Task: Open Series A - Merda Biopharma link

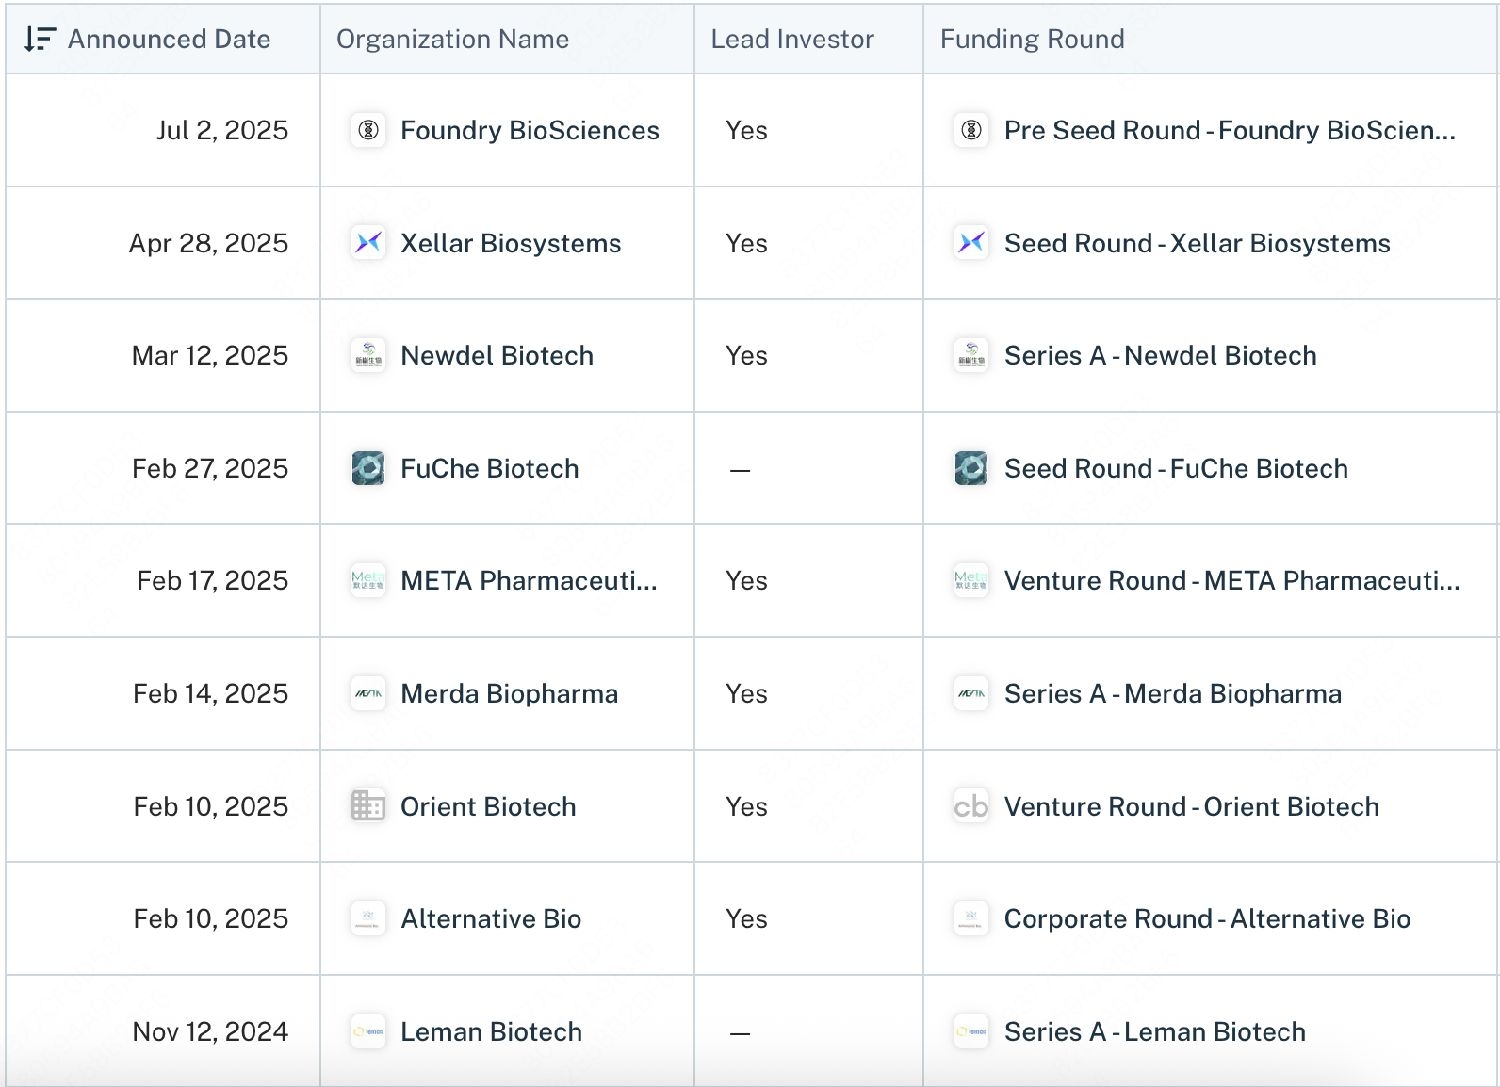Action: [1173, 694]
